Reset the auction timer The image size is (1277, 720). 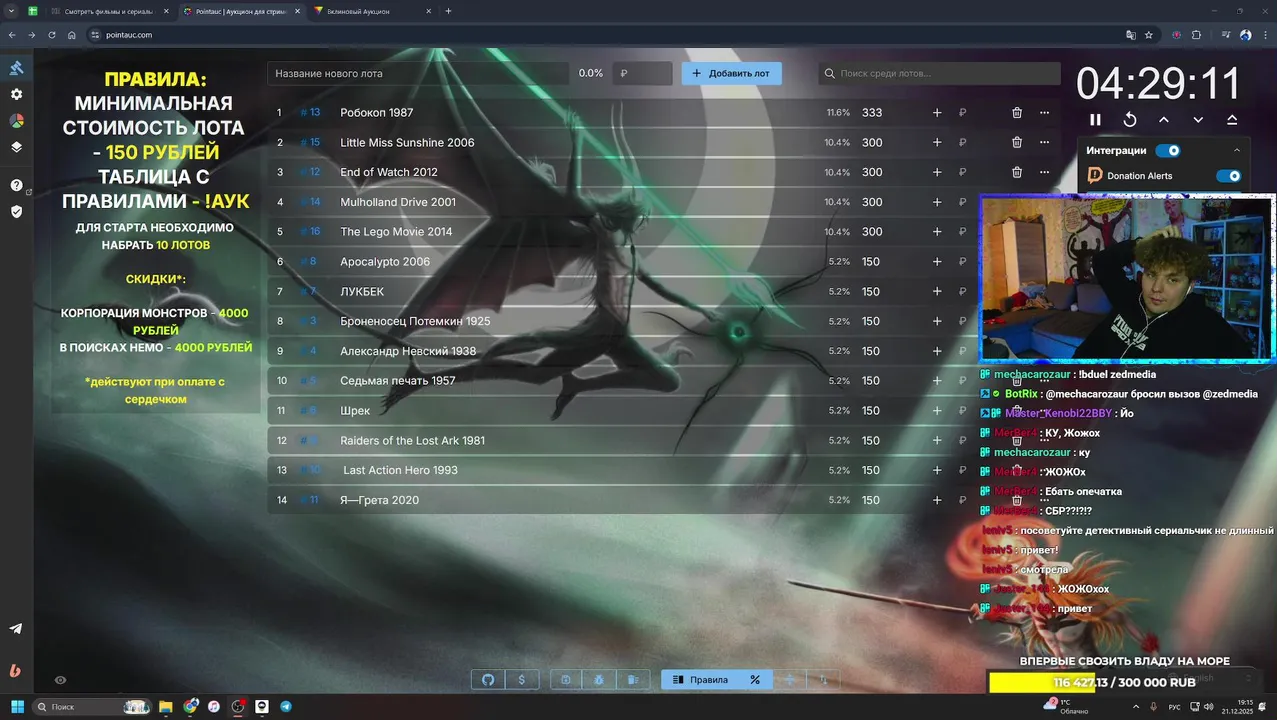tap(1130, 119)
